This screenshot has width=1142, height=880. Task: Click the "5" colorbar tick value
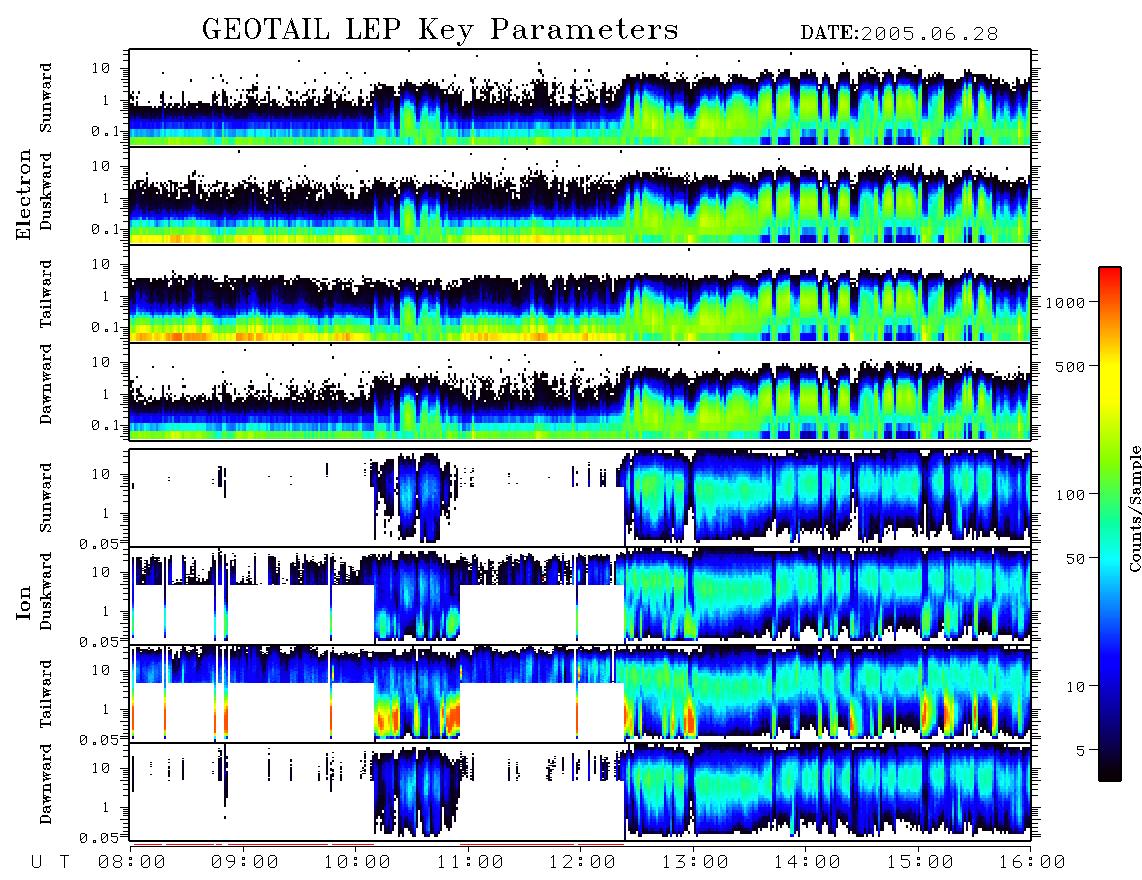[x=1081, y=750]
